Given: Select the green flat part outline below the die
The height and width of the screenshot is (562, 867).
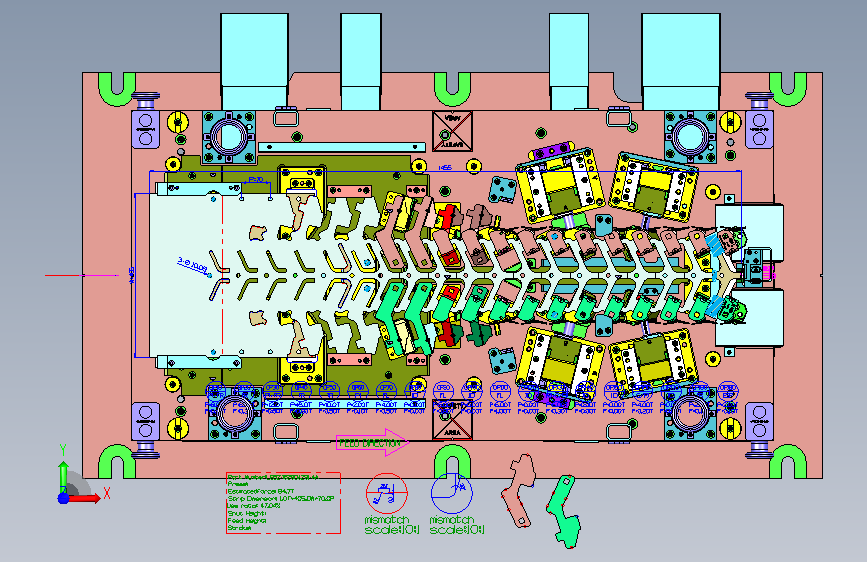Looking at the screenshot, I should tap(565, 512).
